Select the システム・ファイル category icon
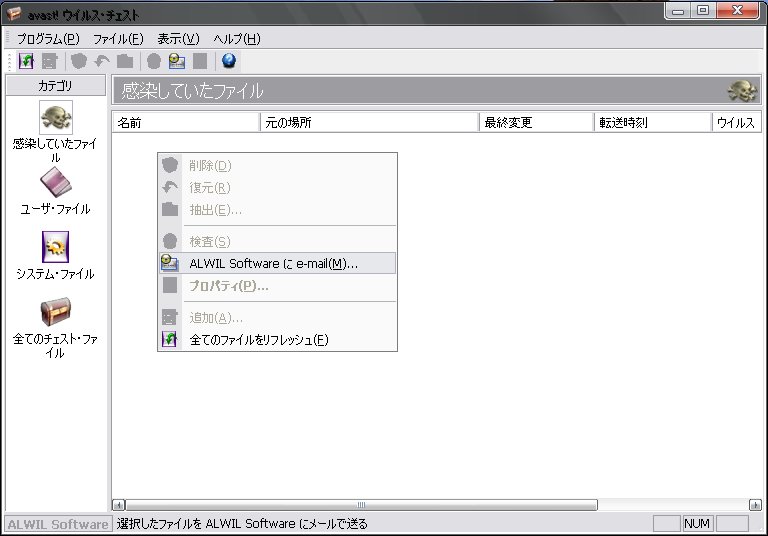 pos(55,247)
